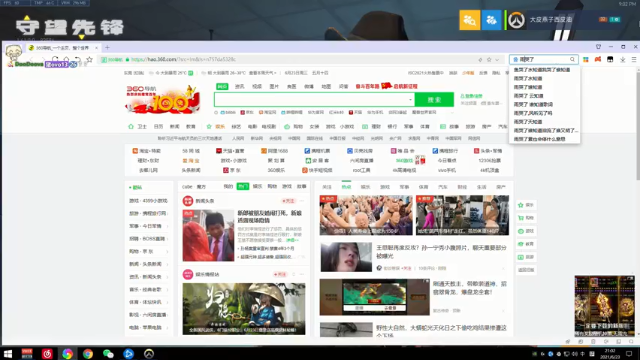Expand sidebar item 新闻·头条新闻 arrow
The image size is (640, 360).
167,264
